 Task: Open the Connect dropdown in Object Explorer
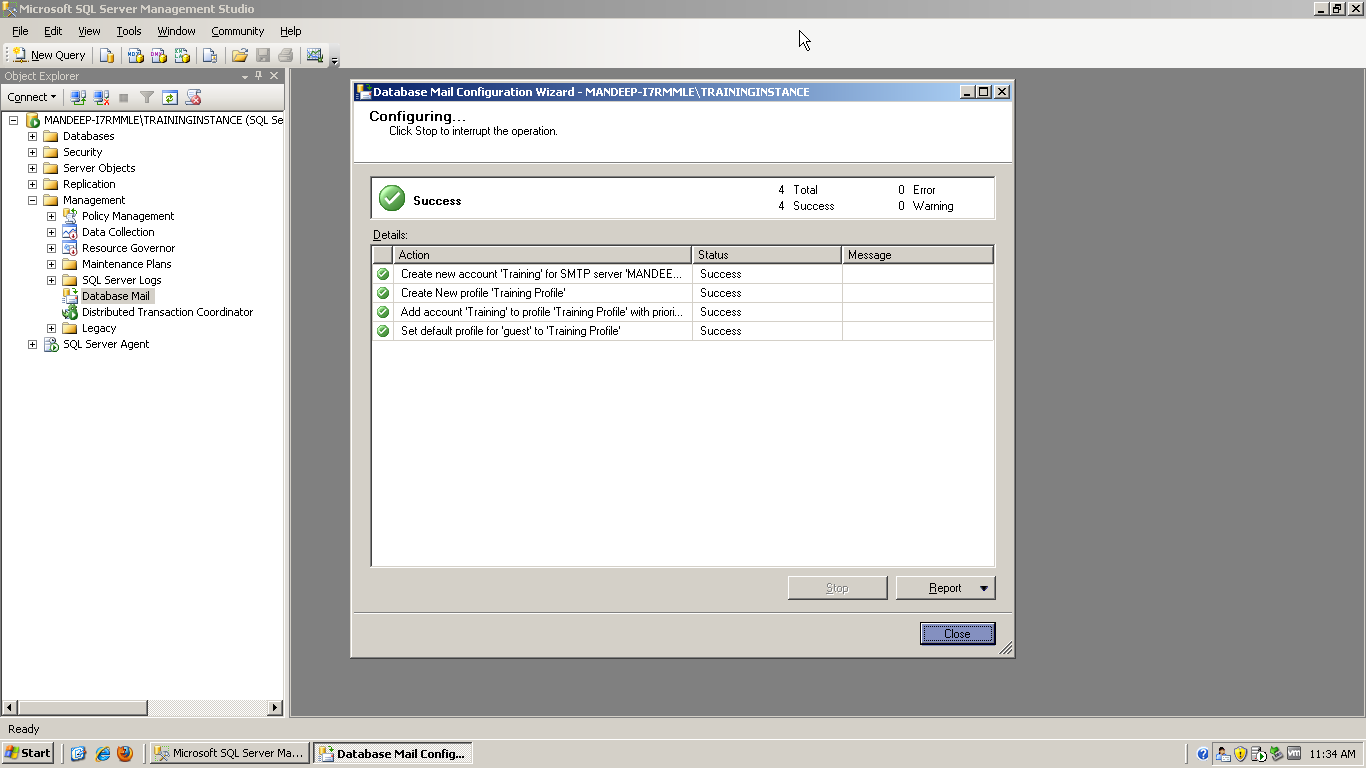[32, 97]
